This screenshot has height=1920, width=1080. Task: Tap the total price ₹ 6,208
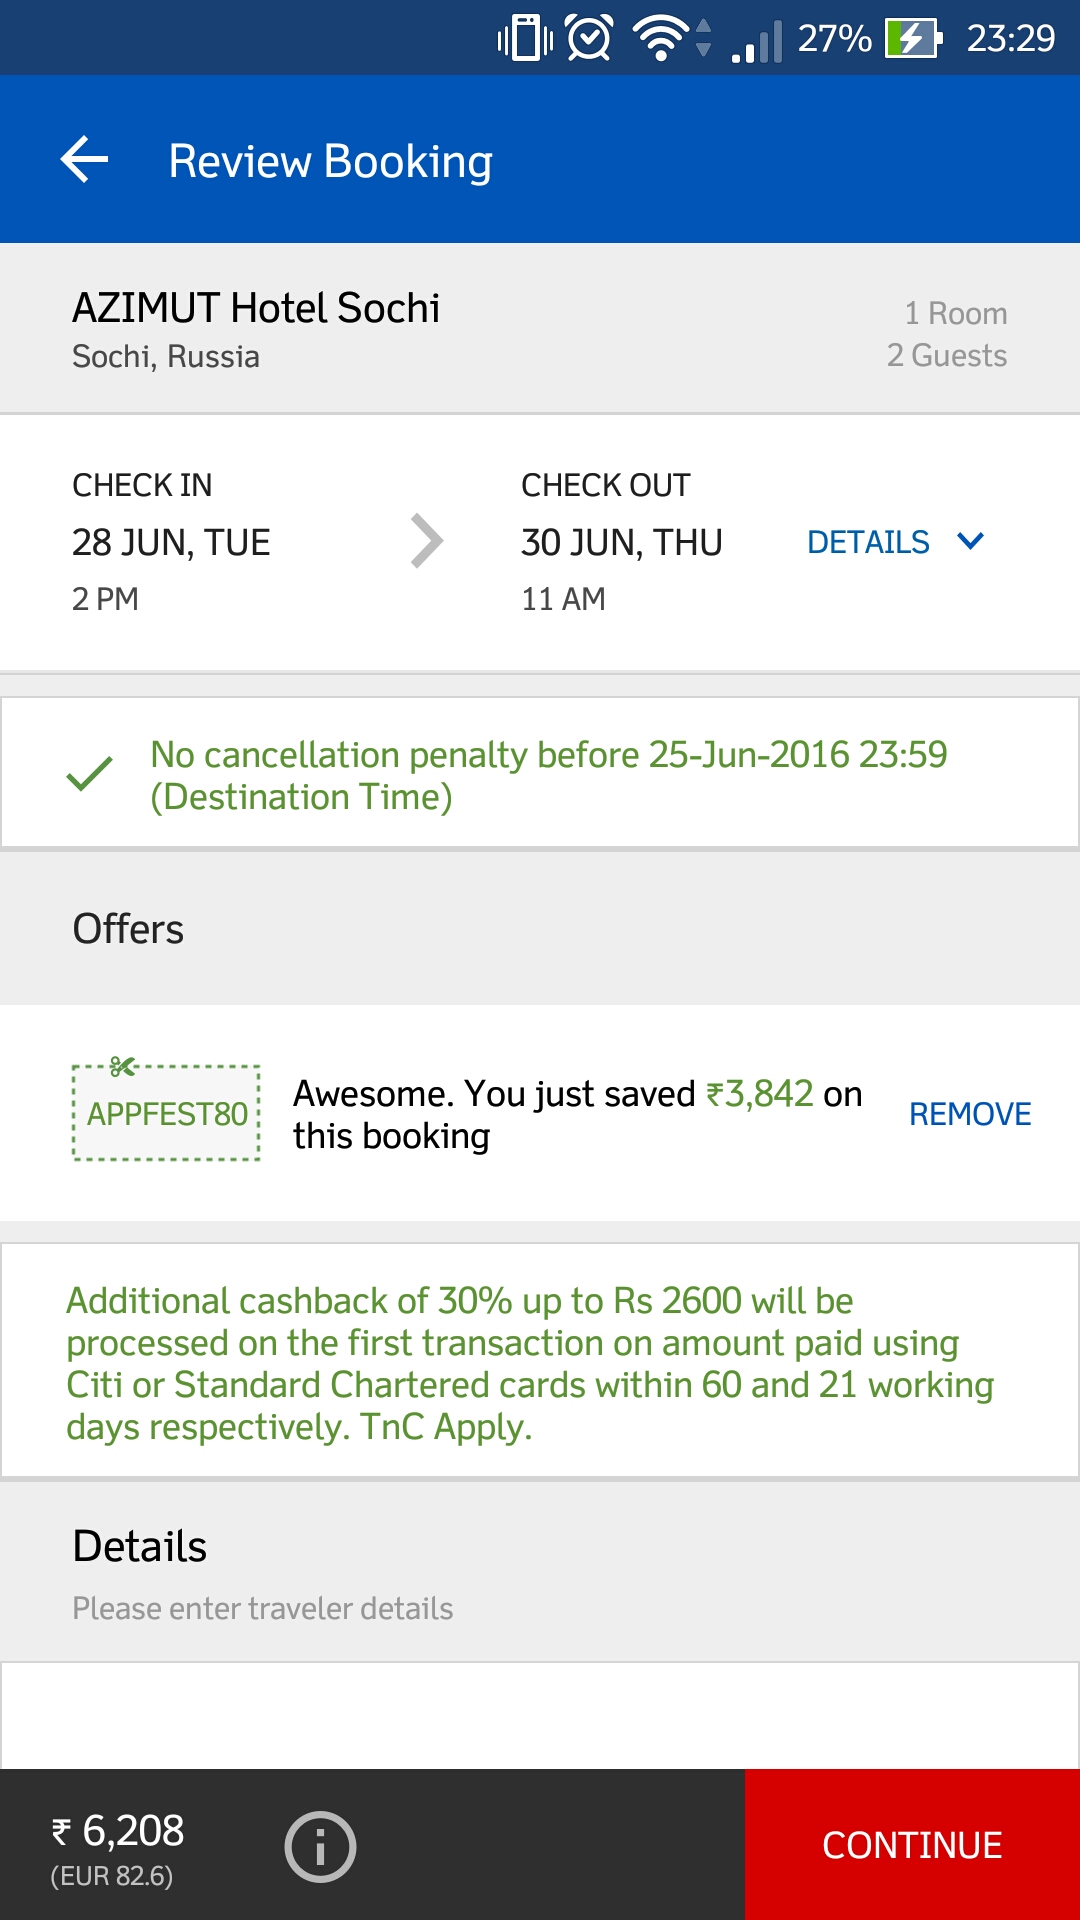pos(119,1831)
